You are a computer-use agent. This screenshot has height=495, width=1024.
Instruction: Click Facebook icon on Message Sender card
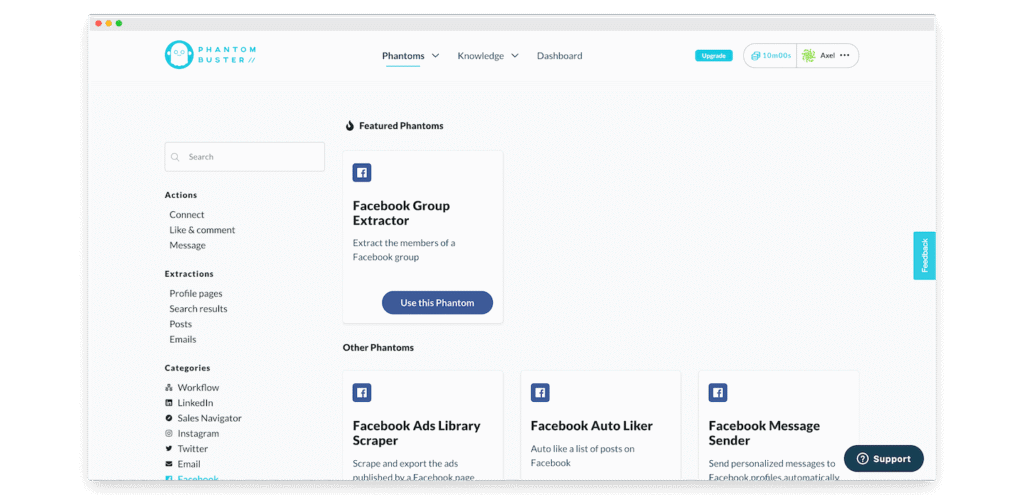(718, 392)
